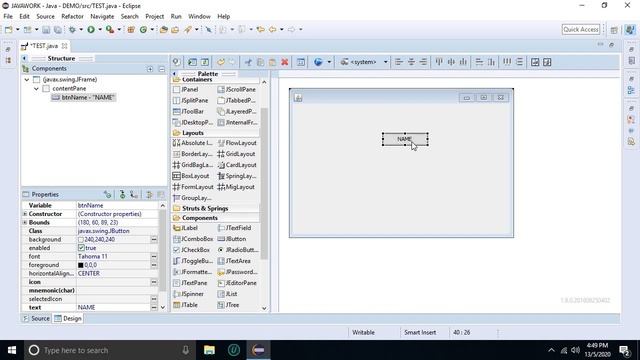Collapse the contentPane tree node
The image size is (640, 360).
[x=36, y=89]
